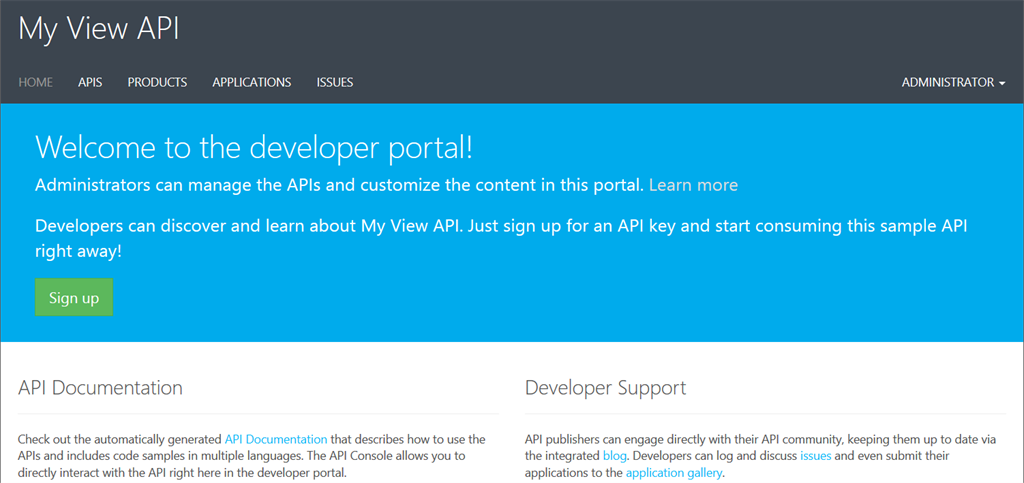Open the API Documentation link in paragraph

pos(276,439)
